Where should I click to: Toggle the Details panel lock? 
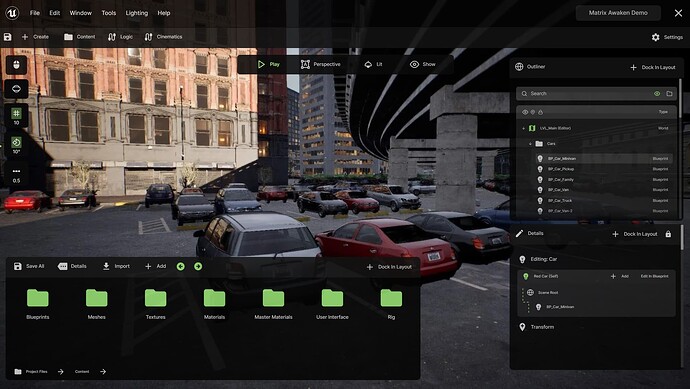pyautogui.click(x=668, y=234)
